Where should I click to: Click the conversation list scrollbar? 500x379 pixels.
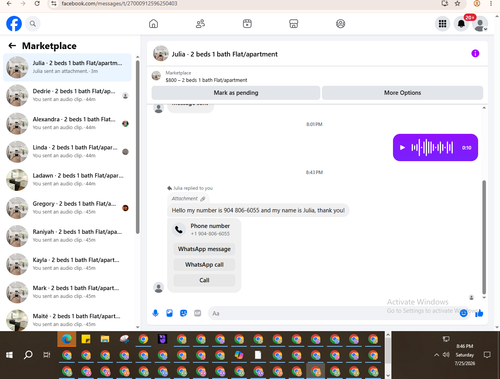(x=138, y=147)
